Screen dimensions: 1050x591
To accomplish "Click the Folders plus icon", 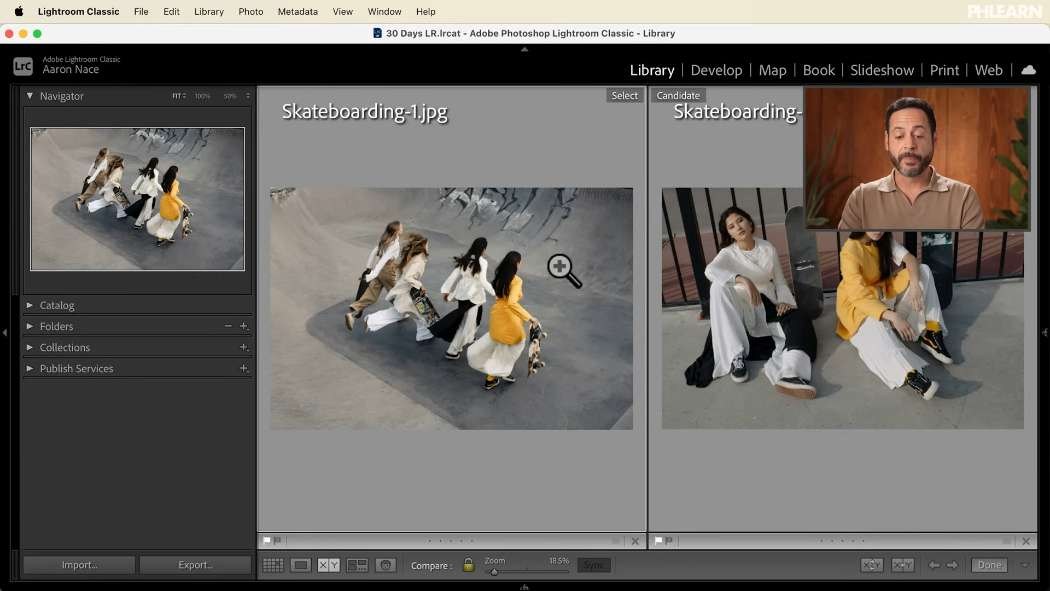I will point(244,326).
